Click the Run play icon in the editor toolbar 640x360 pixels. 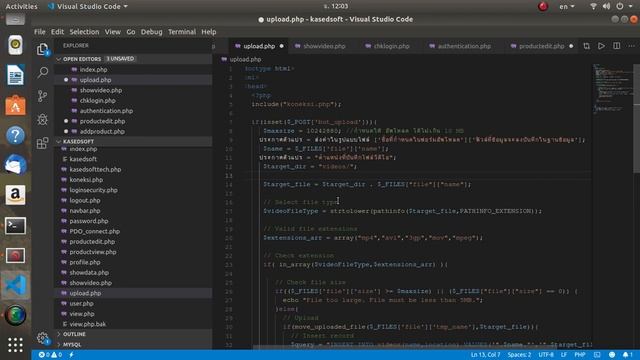pos(601,46)
